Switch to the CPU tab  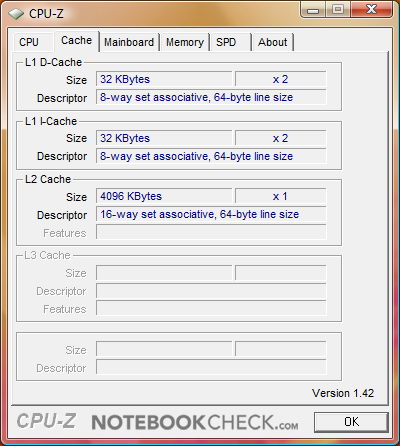pos(29,42)
